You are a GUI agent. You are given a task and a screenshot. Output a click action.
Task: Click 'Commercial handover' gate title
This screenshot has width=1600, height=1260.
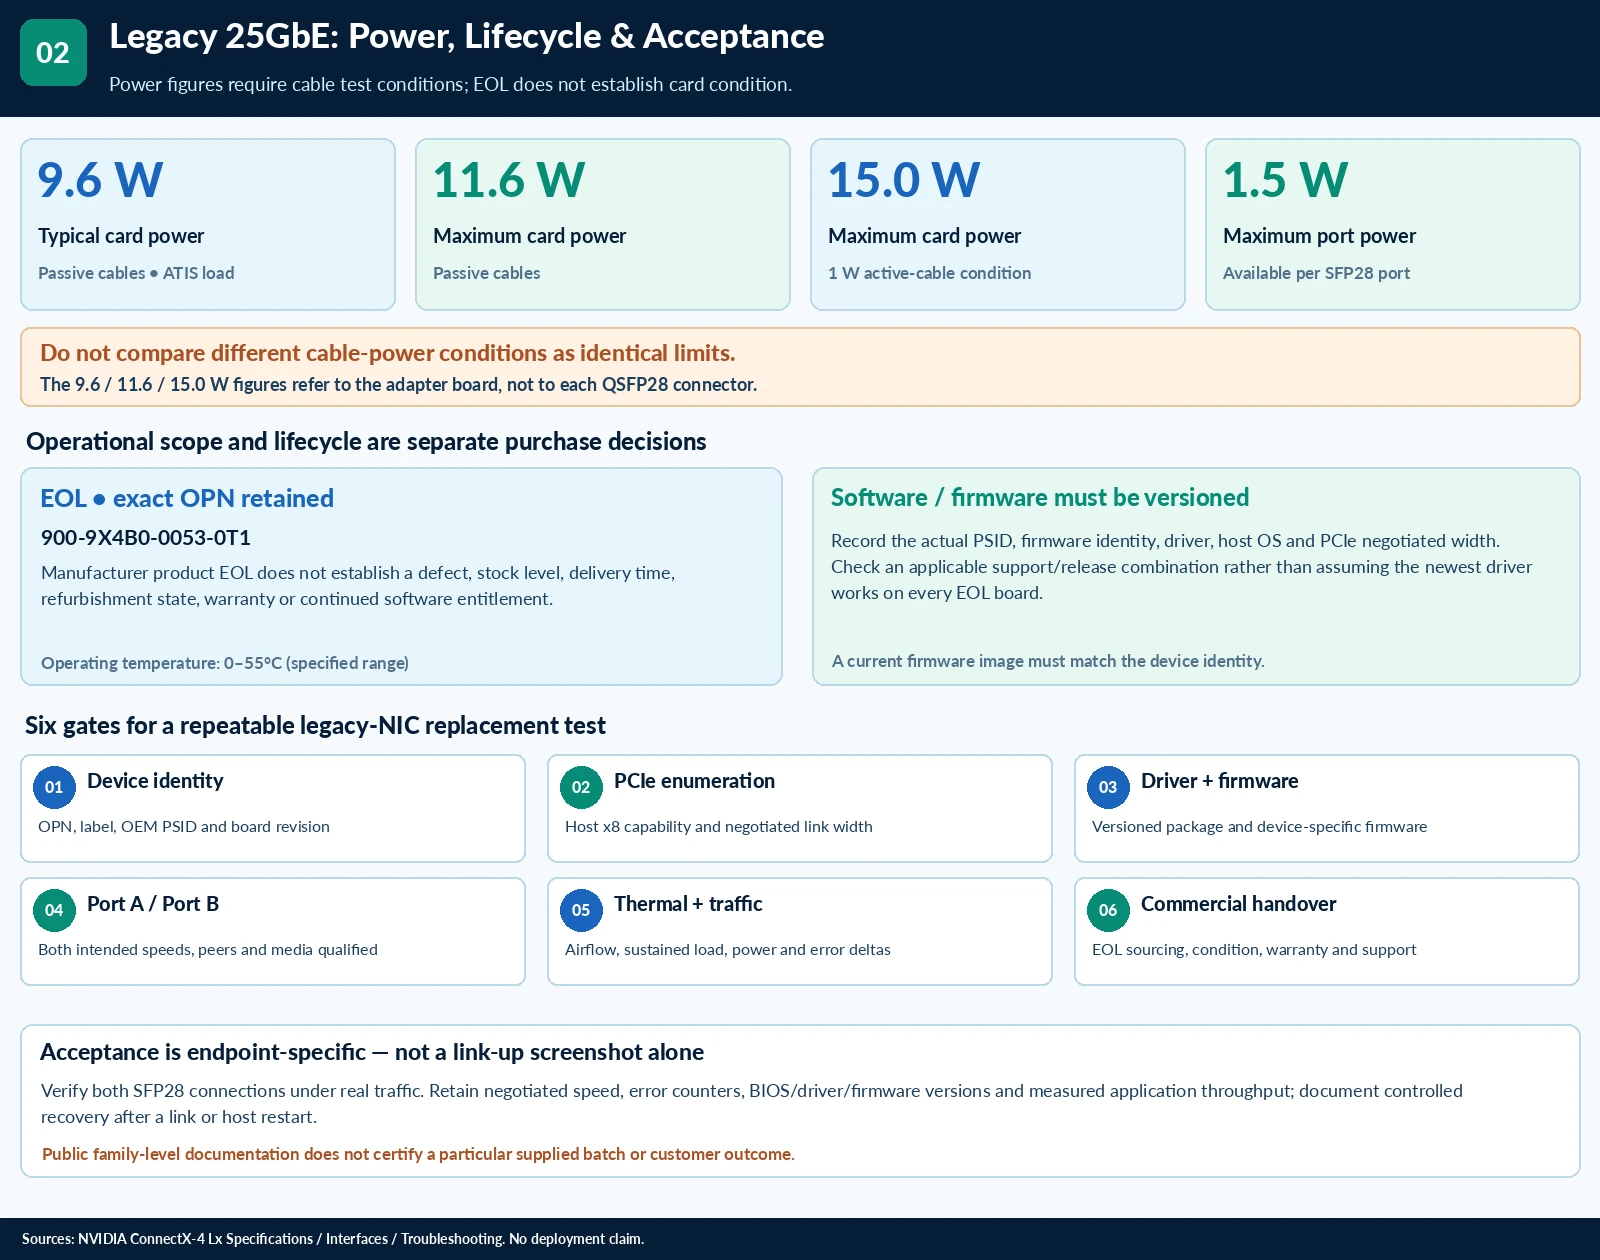pos(1238,904)
